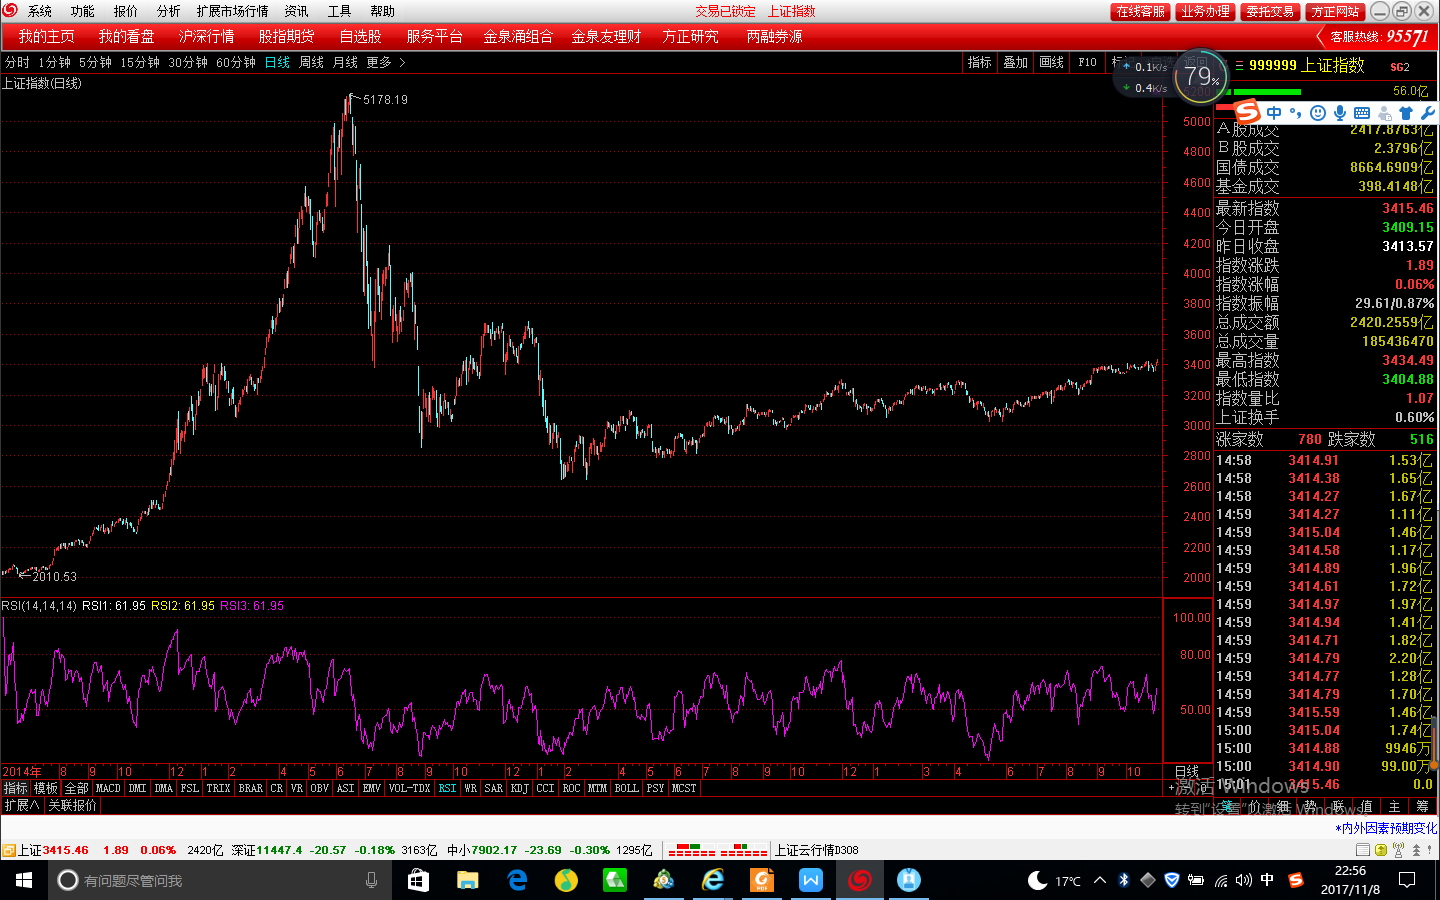Viewport: 1440px width, 900px height.
Task: Switch to 沪深行情 tab
Action: click(206, 36)
